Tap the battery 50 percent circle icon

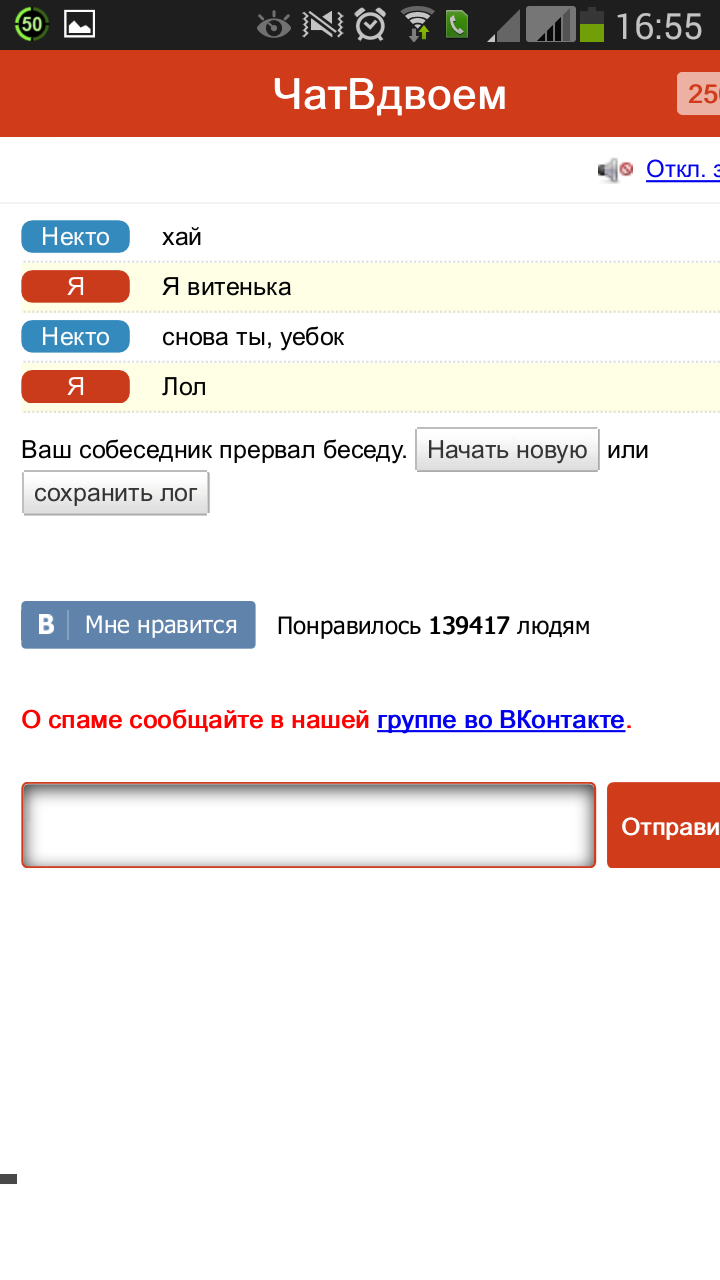(31, 24)
